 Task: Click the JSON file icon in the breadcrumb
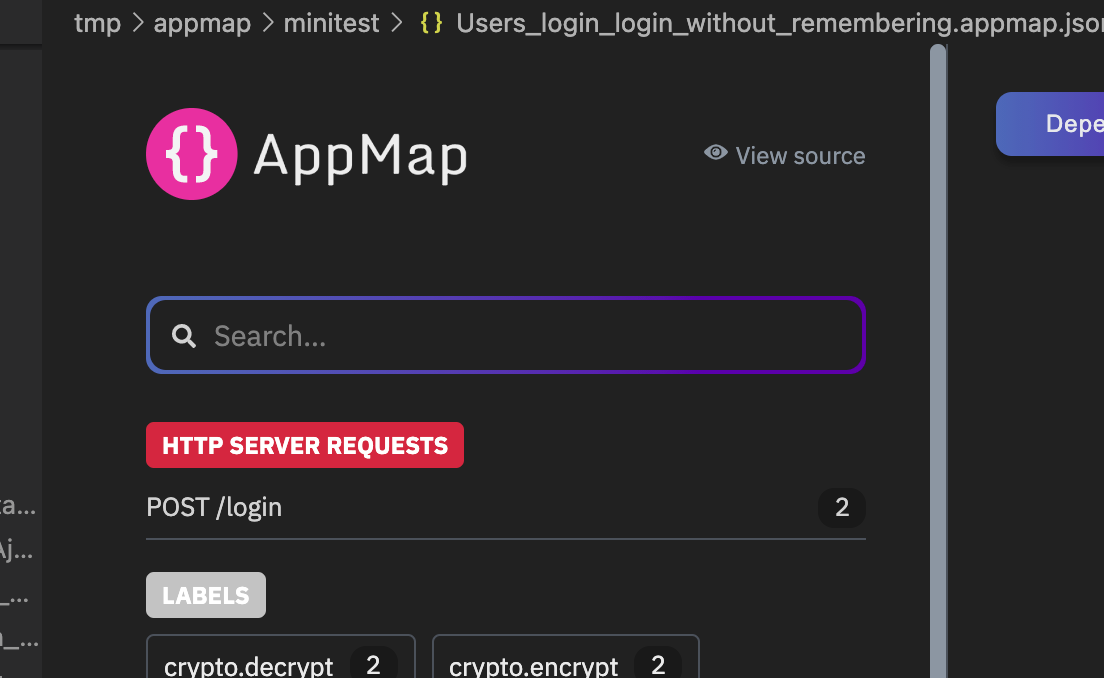430,22
